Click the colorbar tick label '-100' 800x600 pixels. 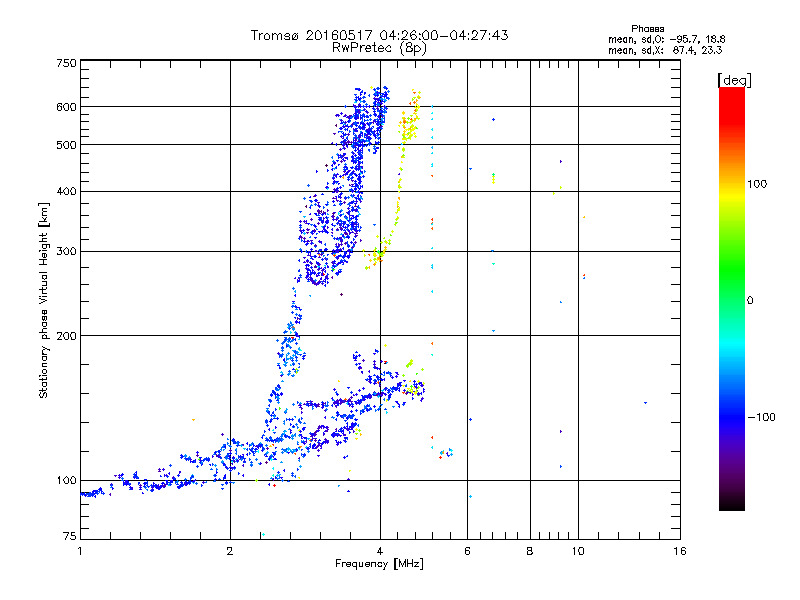(761, 417)
